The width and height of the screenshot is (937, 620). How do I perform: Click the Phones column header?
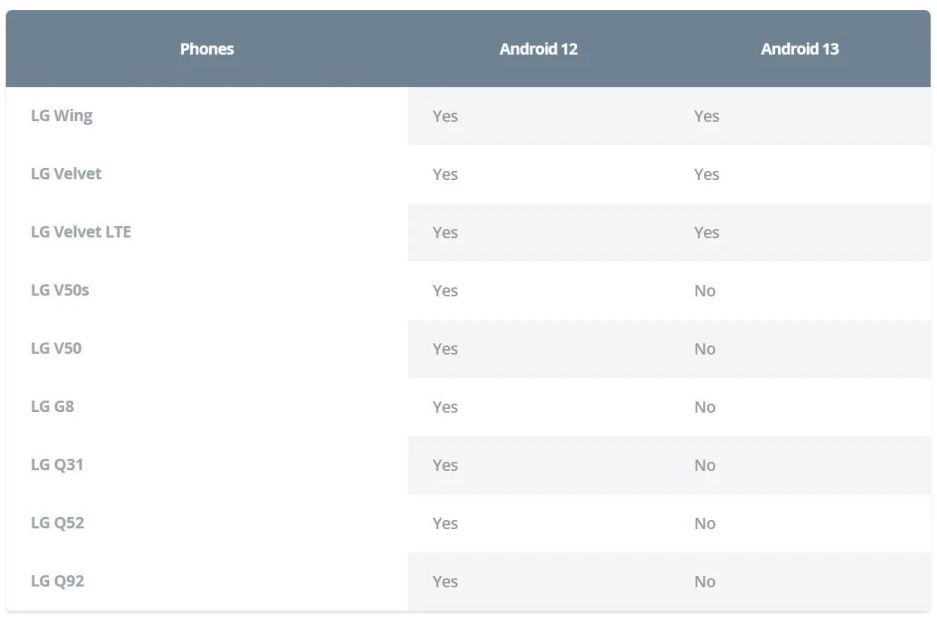[x=207, y=49]
